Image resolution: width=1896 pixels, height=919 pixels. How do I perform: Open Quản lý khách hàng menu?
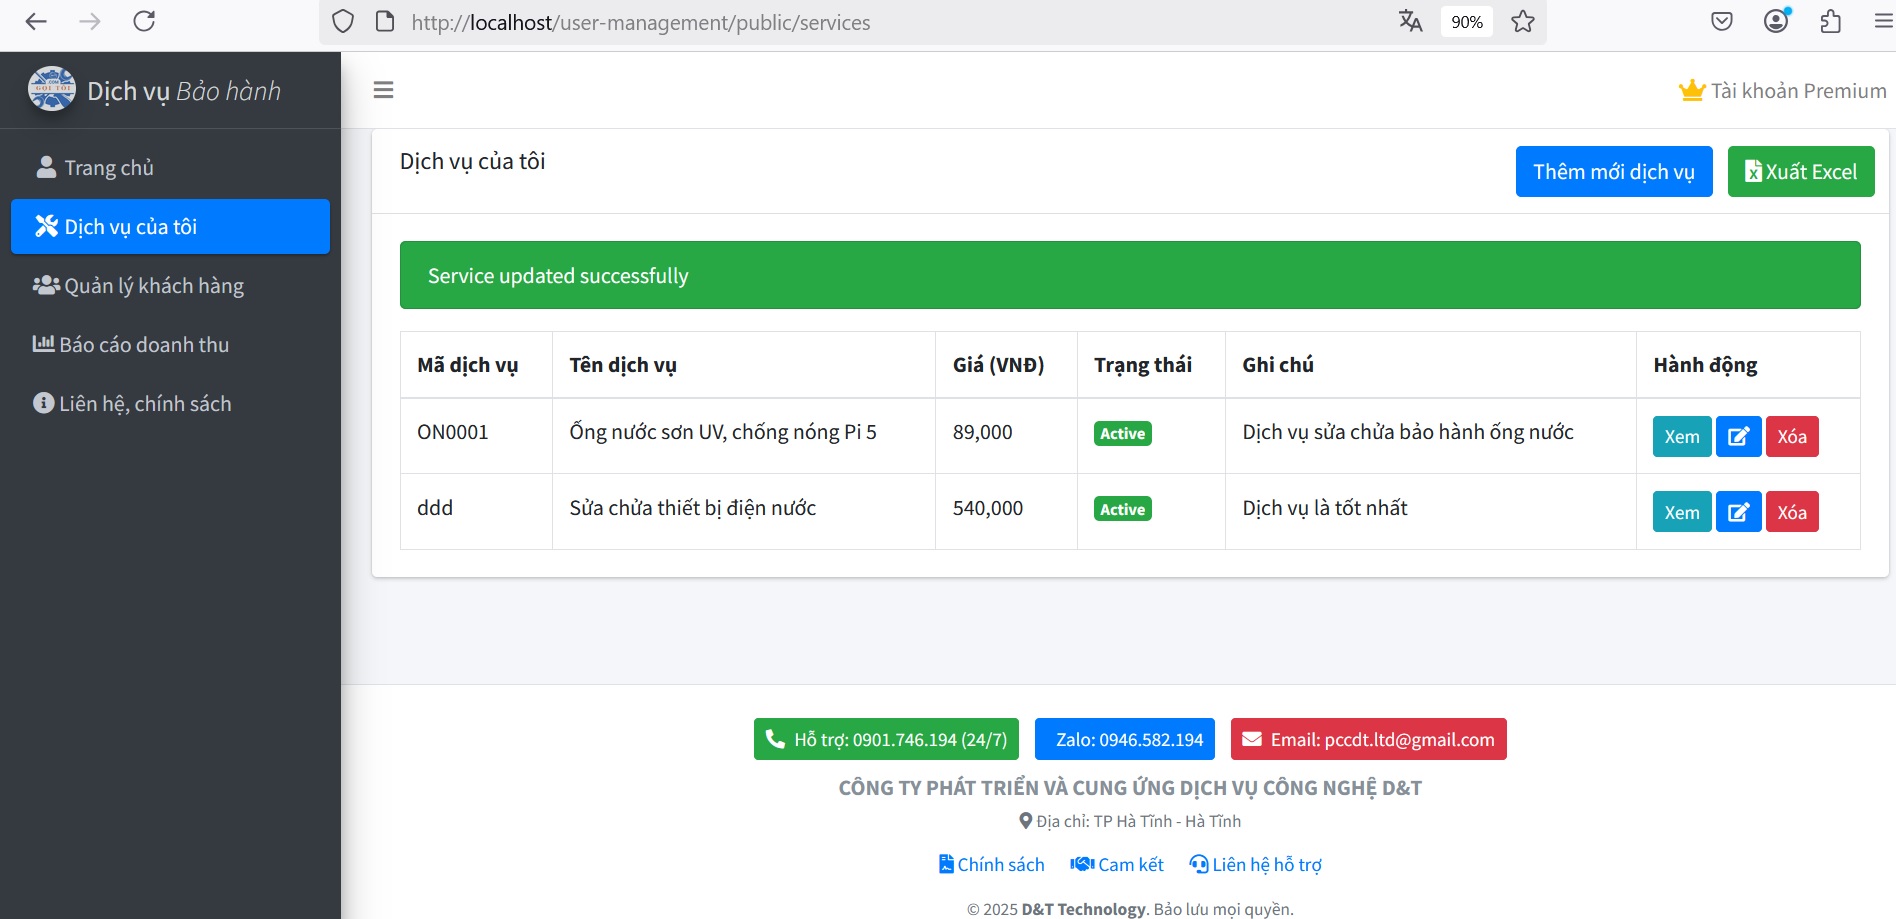[x=153, y=286]
